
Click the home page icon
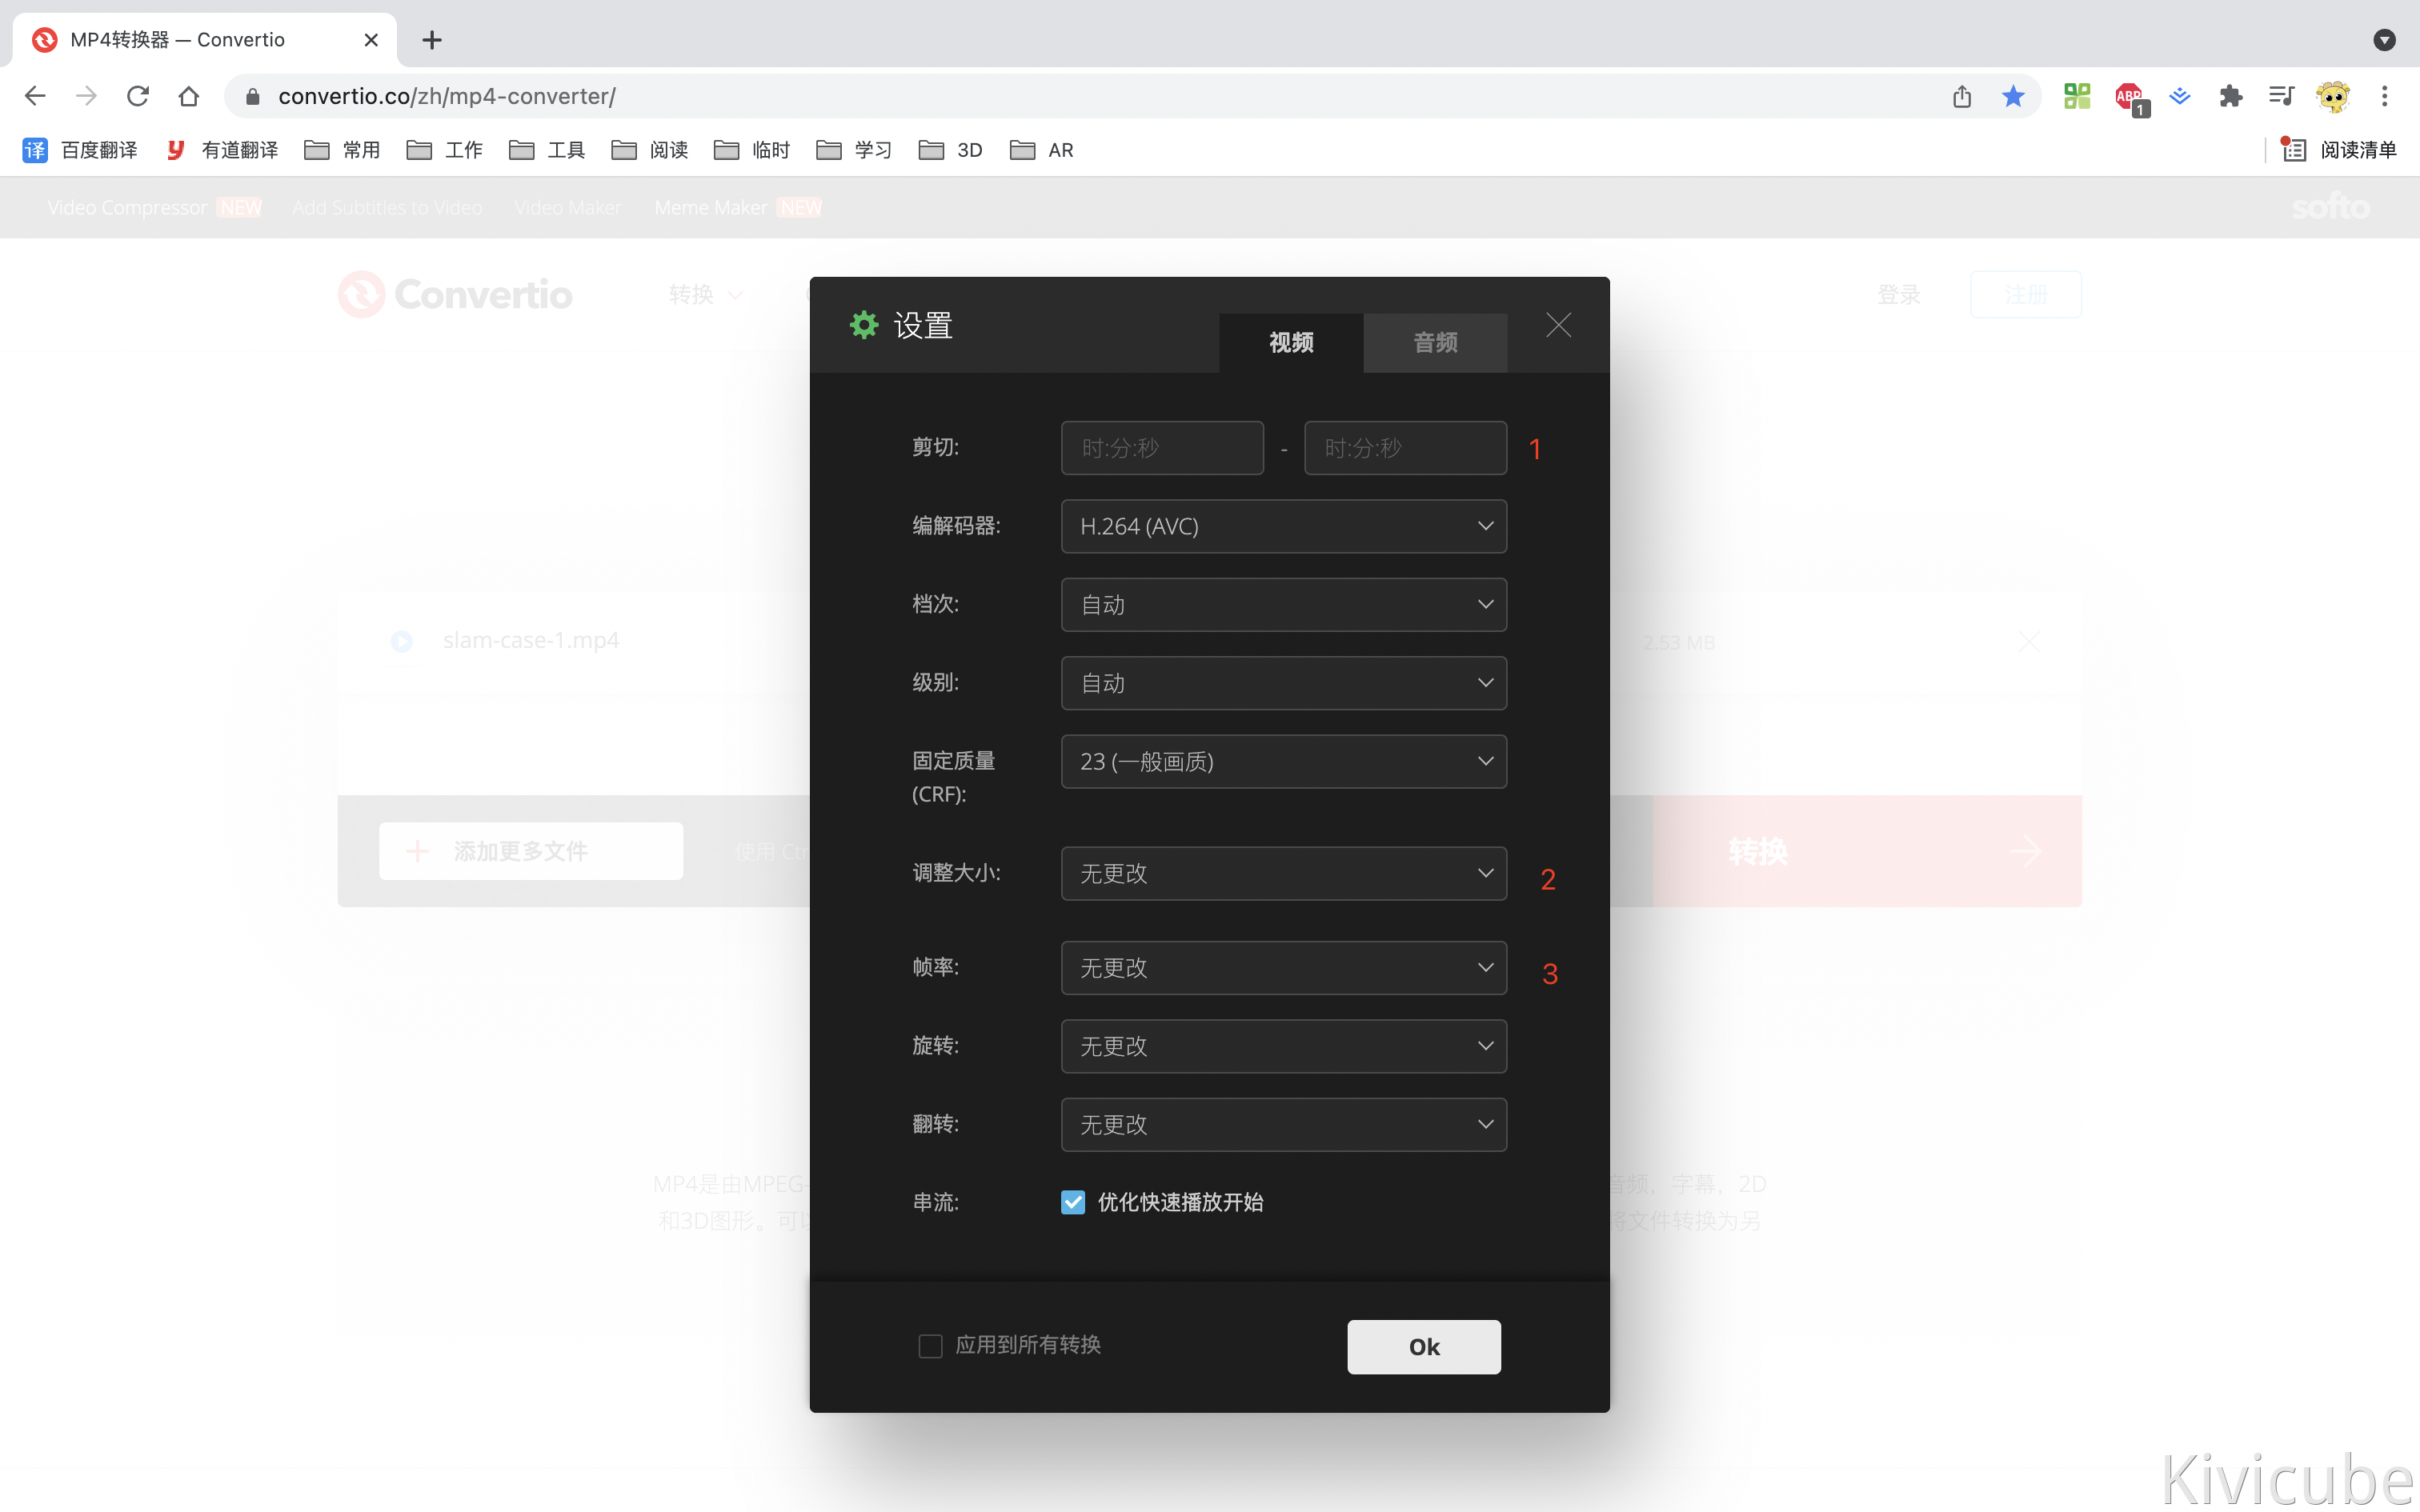[188, 96]
